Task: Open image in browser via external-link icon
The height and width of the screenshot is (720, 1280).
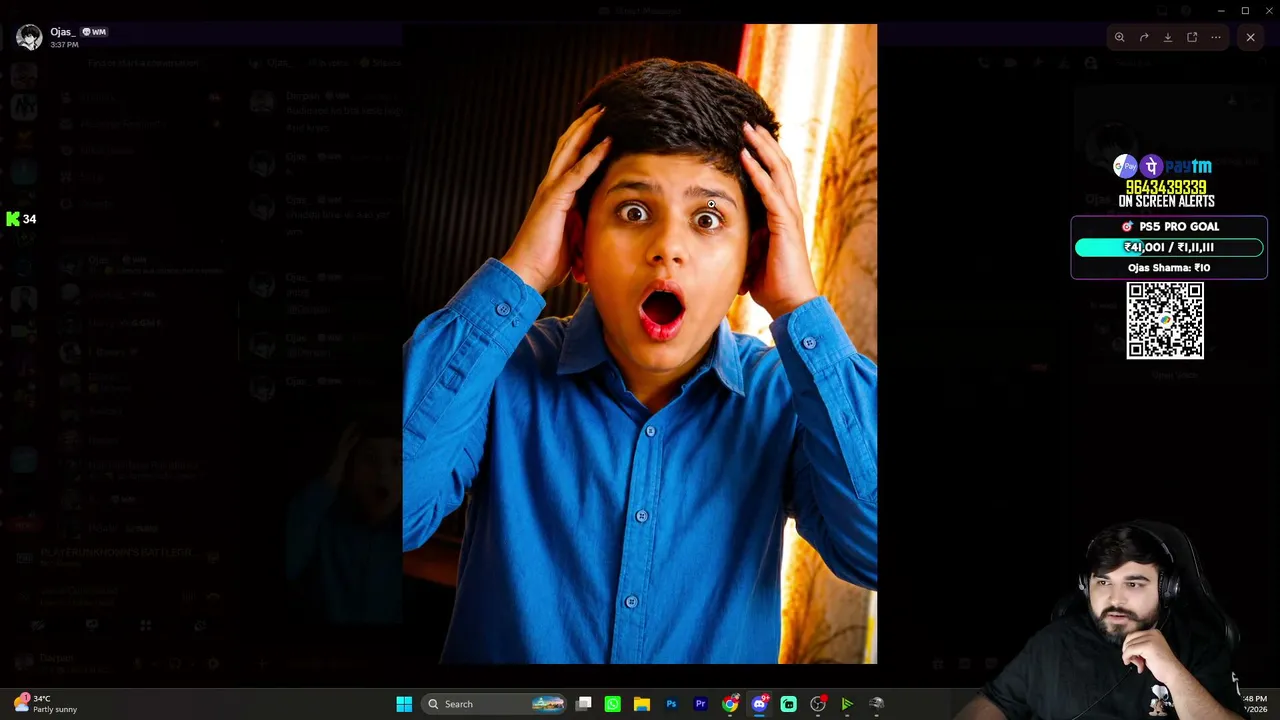Action: [x=1192, y=37]
